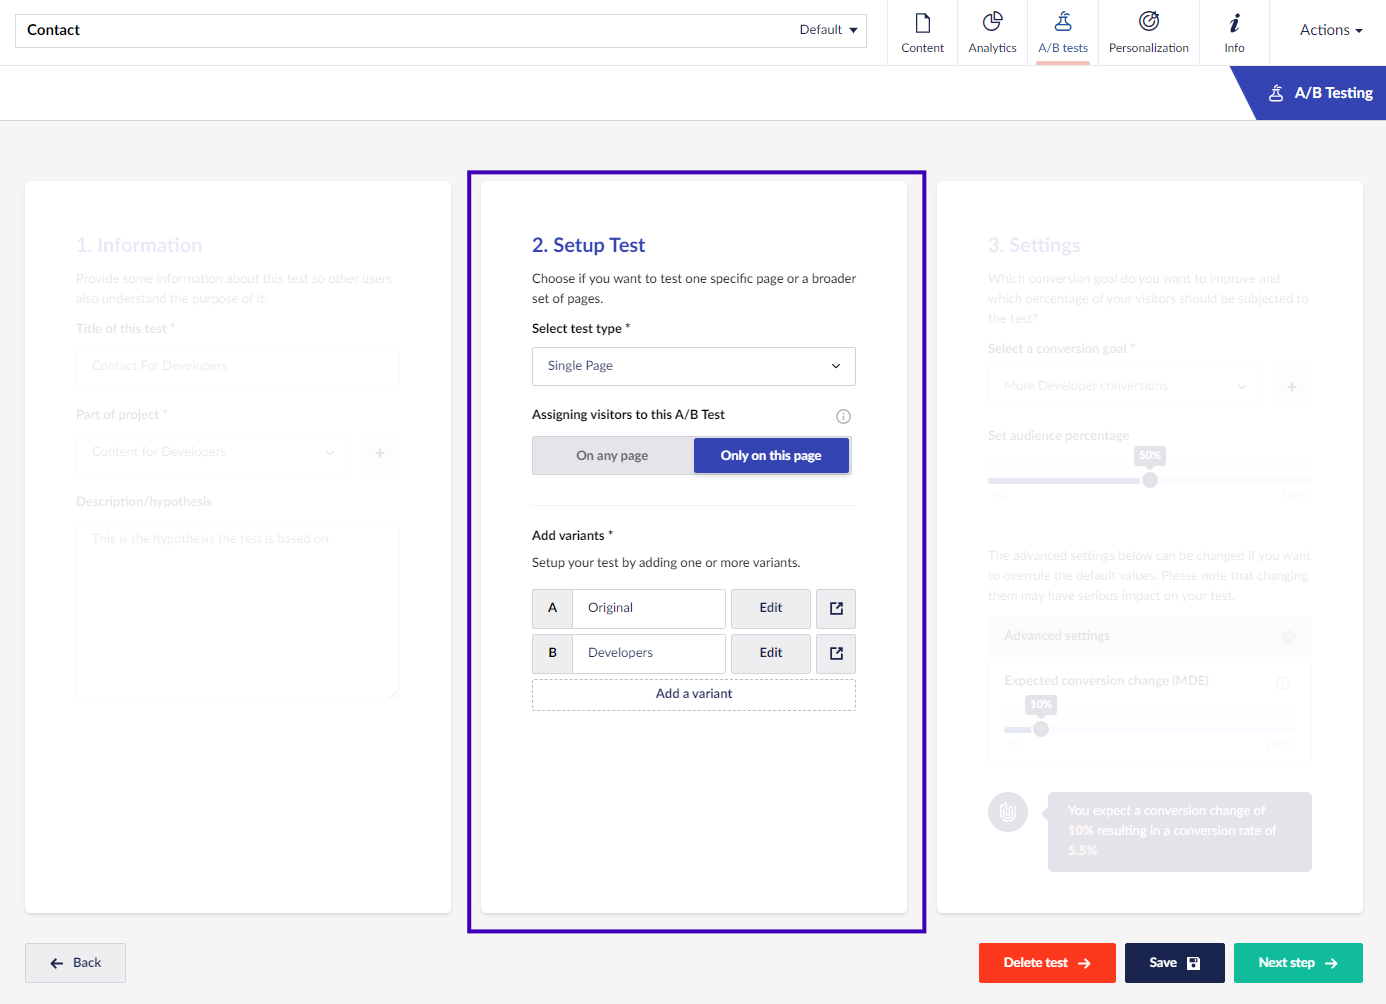Open the Analytics pie chart icon

[992, 22]
